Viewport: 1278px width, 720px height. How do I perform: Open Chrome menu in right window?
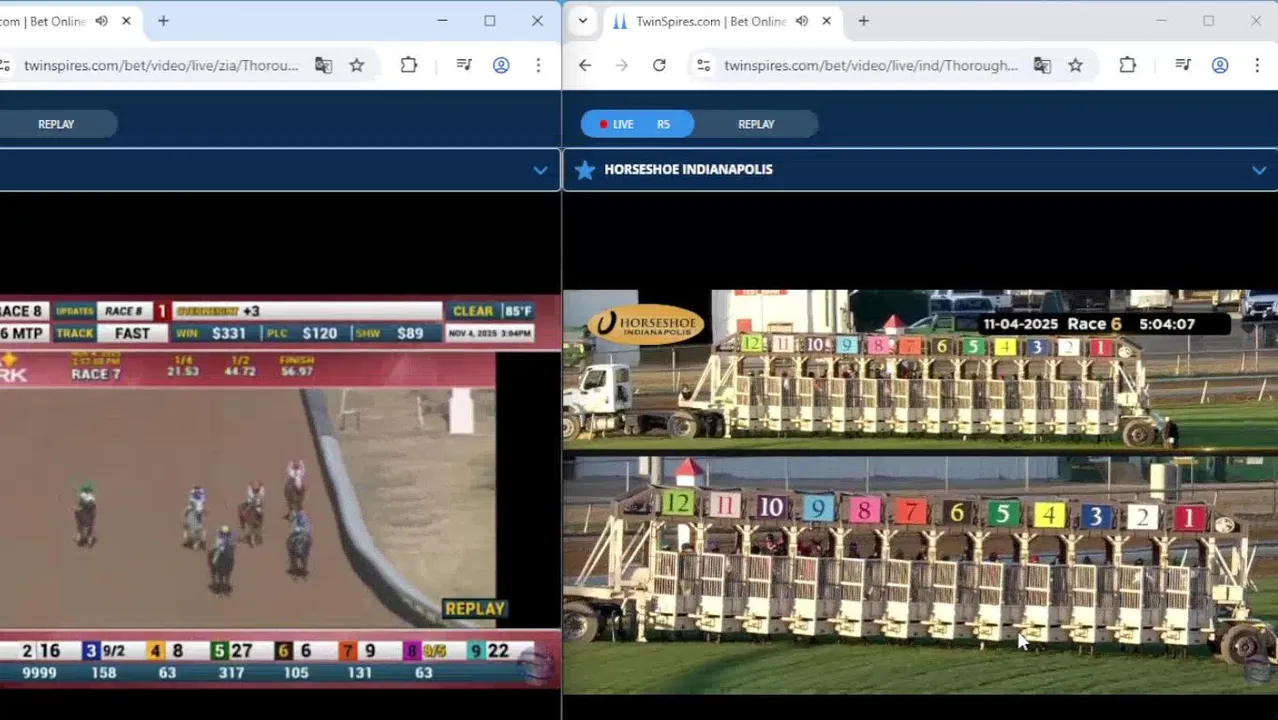tap(1257, 65)
